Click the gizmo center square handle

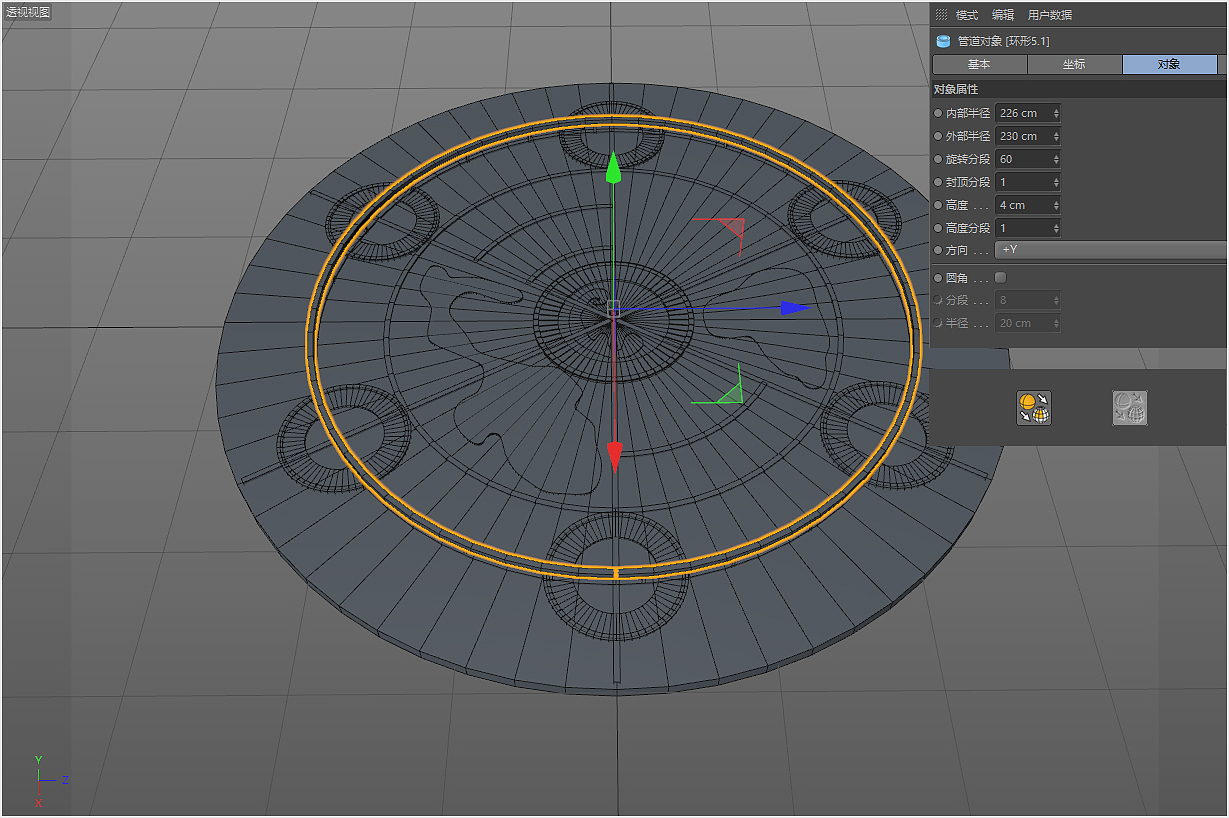coord(613,307)
